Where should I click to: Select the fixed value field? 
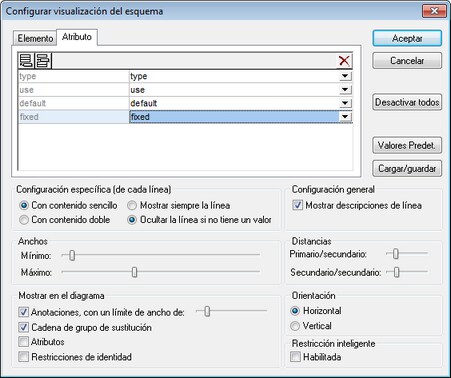[234, 117]
